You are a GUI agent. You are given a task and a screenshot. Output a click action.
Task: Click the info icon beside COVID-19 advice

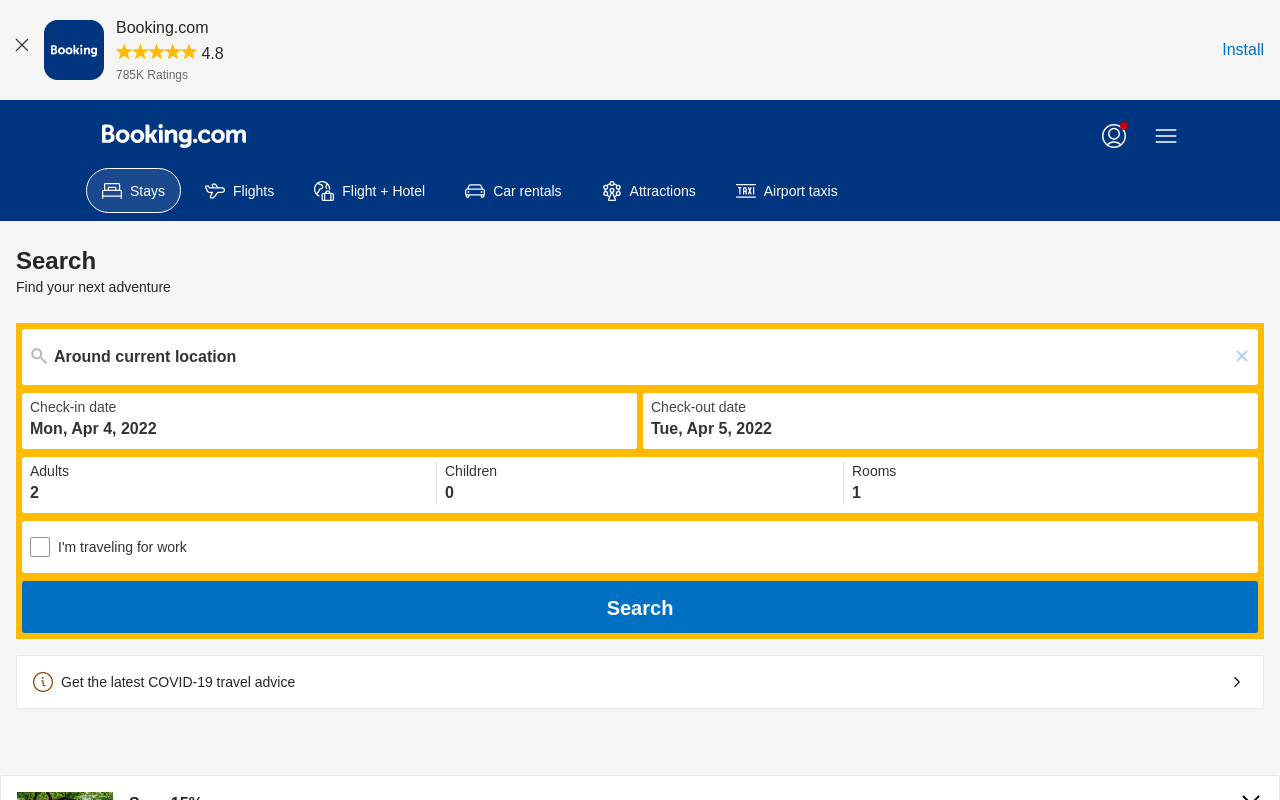[43, 682]
